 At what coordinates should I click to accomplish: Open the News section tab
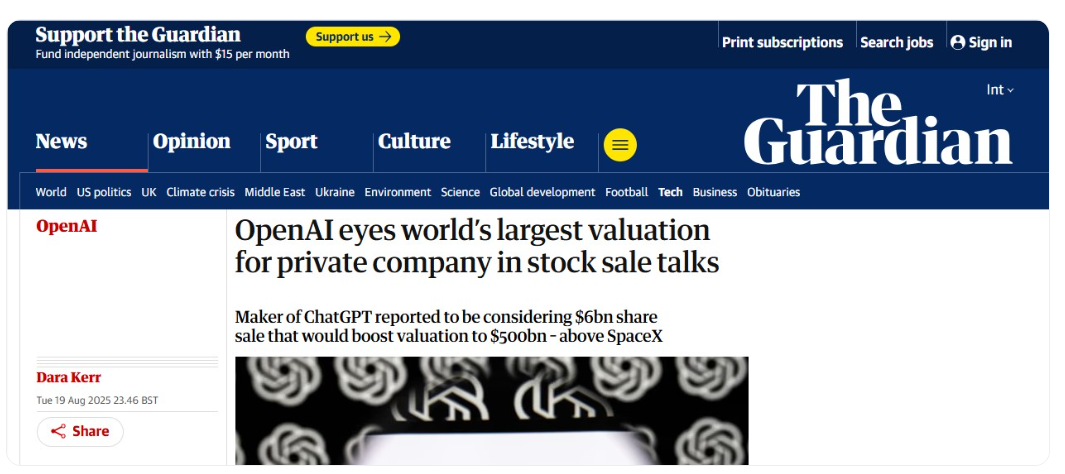point(61,142)
